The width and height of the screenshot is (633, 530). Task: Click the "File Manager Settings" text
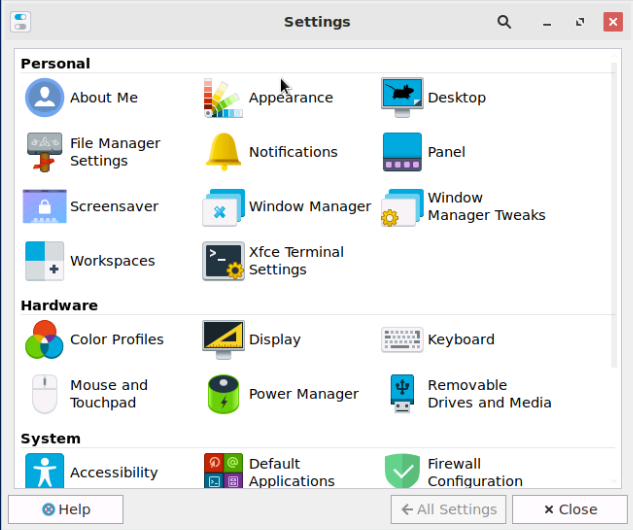(x=115, y=152)
